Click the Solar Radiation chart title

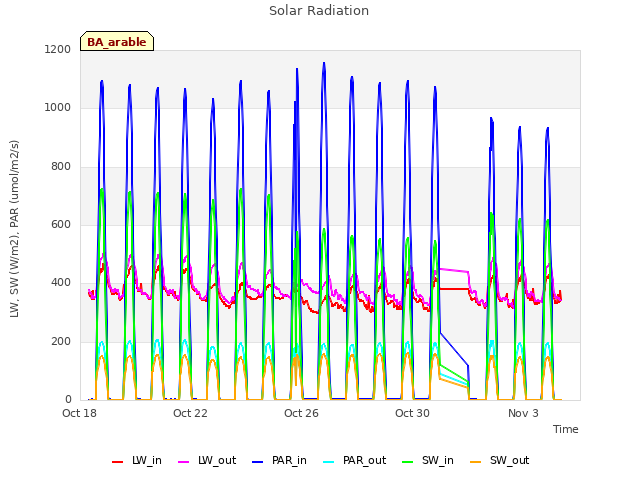click(319, 11)
